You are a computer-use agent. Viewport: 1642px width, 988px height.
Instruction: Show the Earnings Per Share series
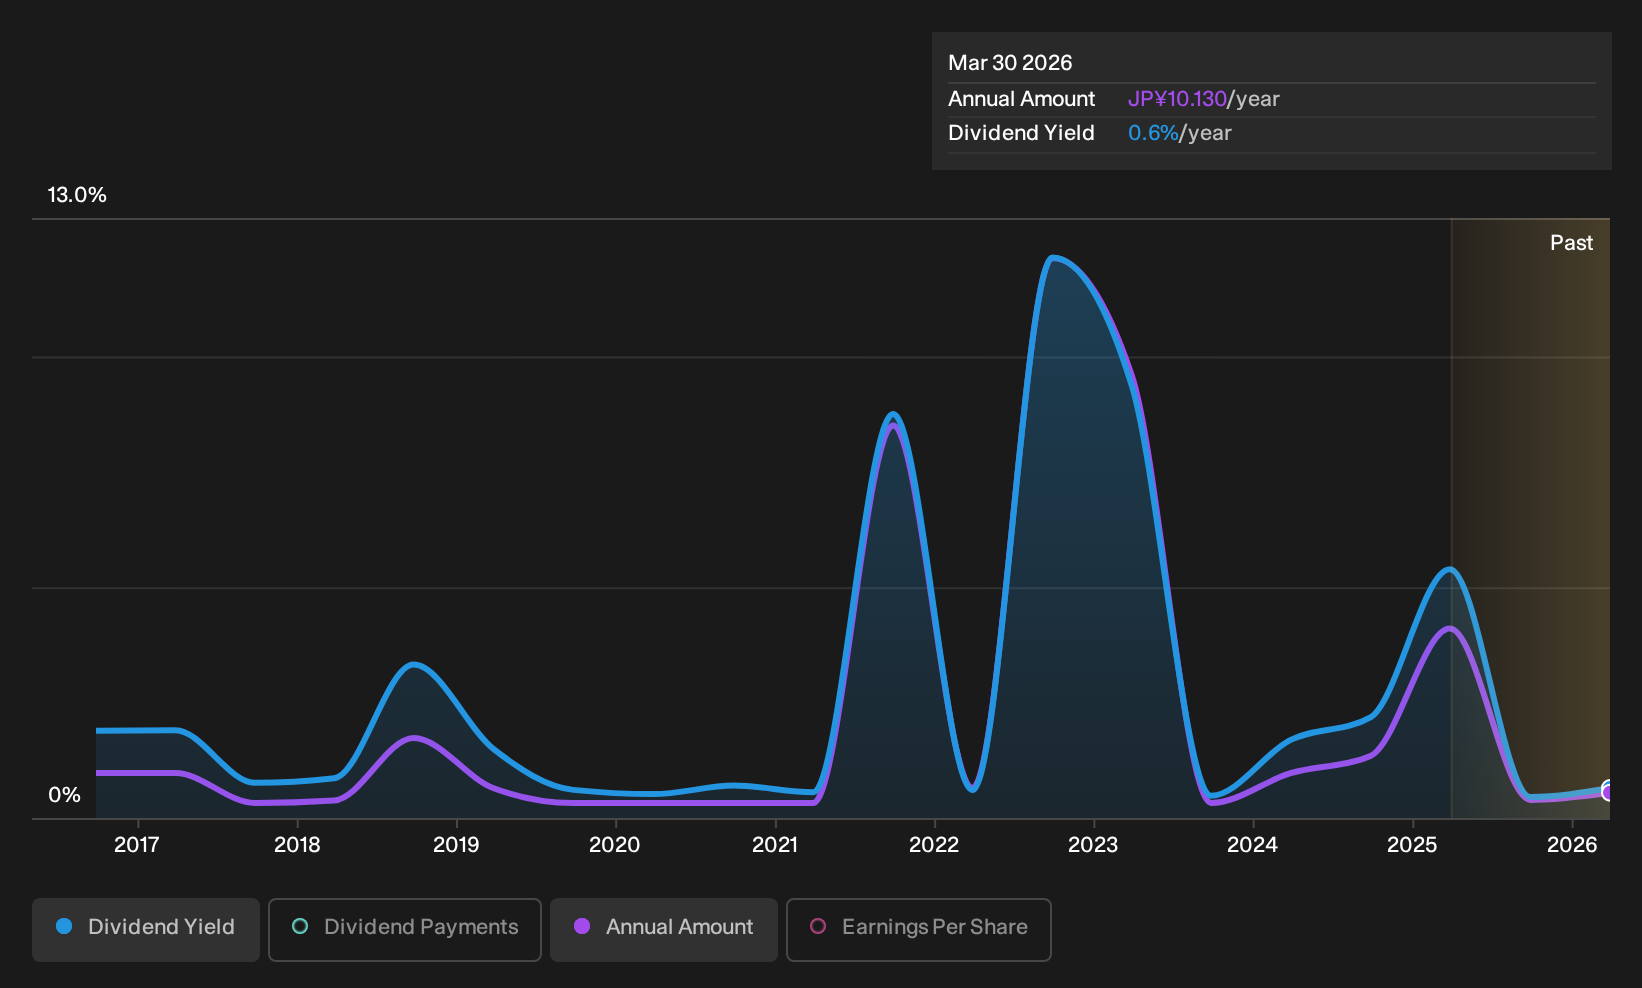pyautogui.click(x=919, y=929)
